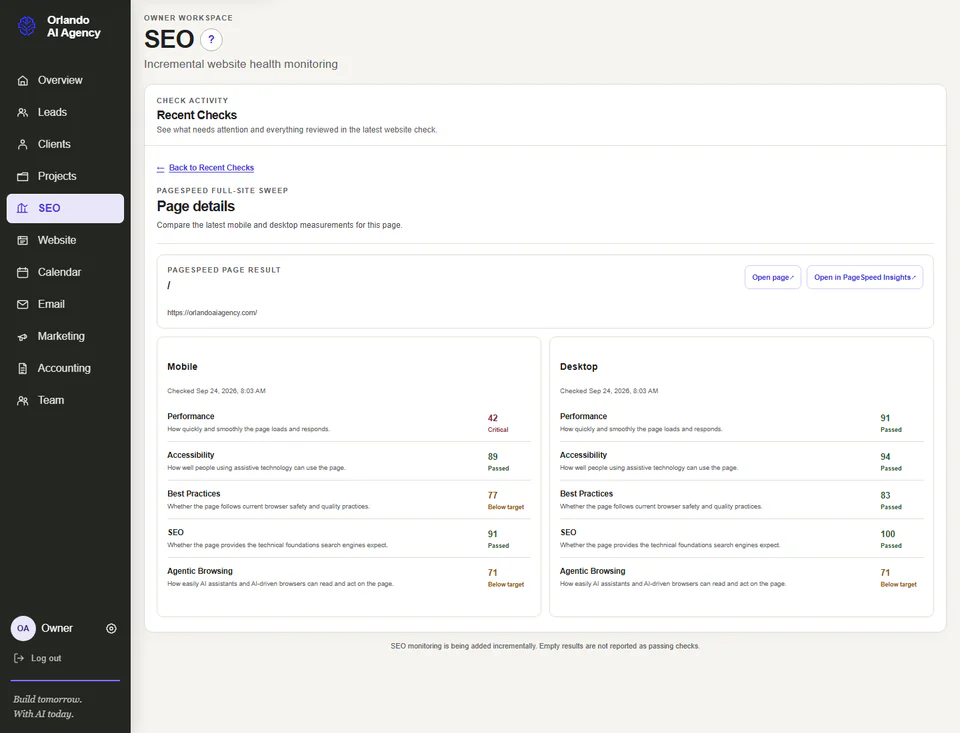Click the Calendar icon in sidebar

pyautogui.click(x=23, y=273)
